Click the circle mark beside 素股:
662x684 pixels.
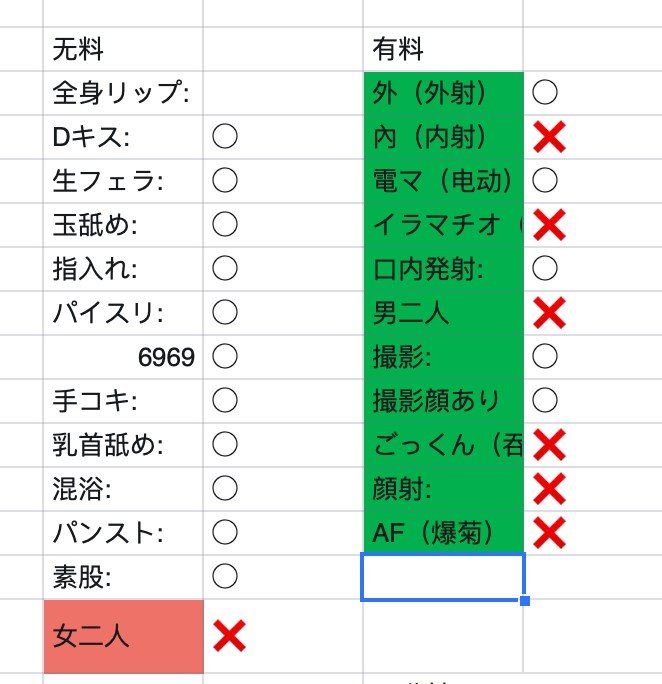click(x=225, y=576)
